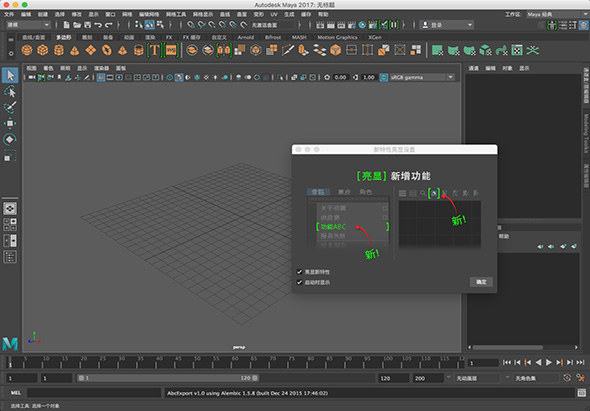Click the Undo arrow in status line
The height and width of the screenshot is (411, 590).
pos(98,25)
